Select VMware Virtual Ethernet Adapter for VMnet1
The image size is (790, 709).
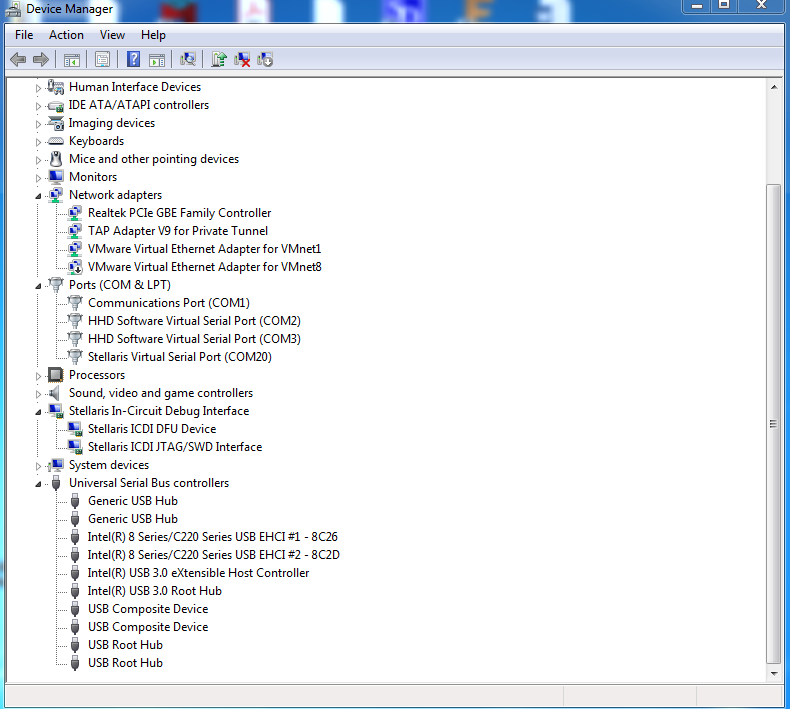tap(205, 249)
